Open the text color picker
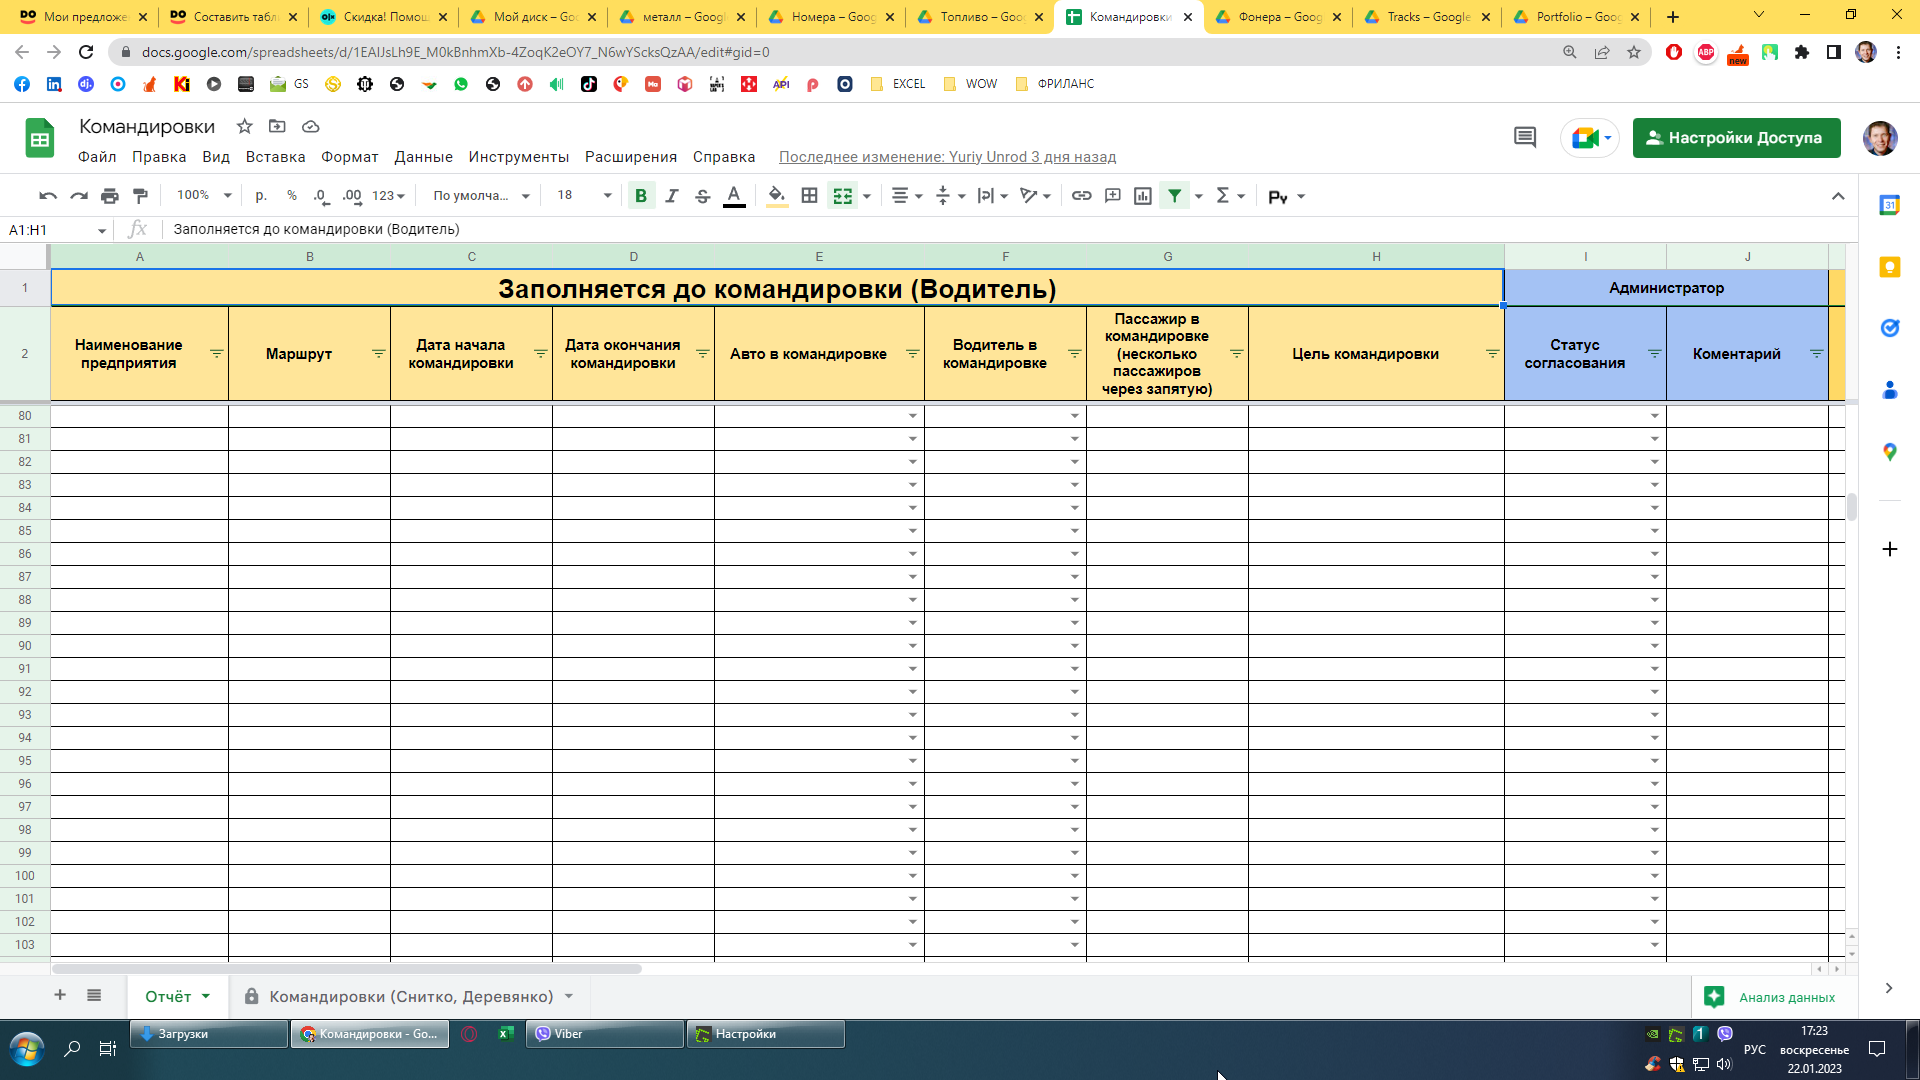1920x1080 pixels. point(734,196)
